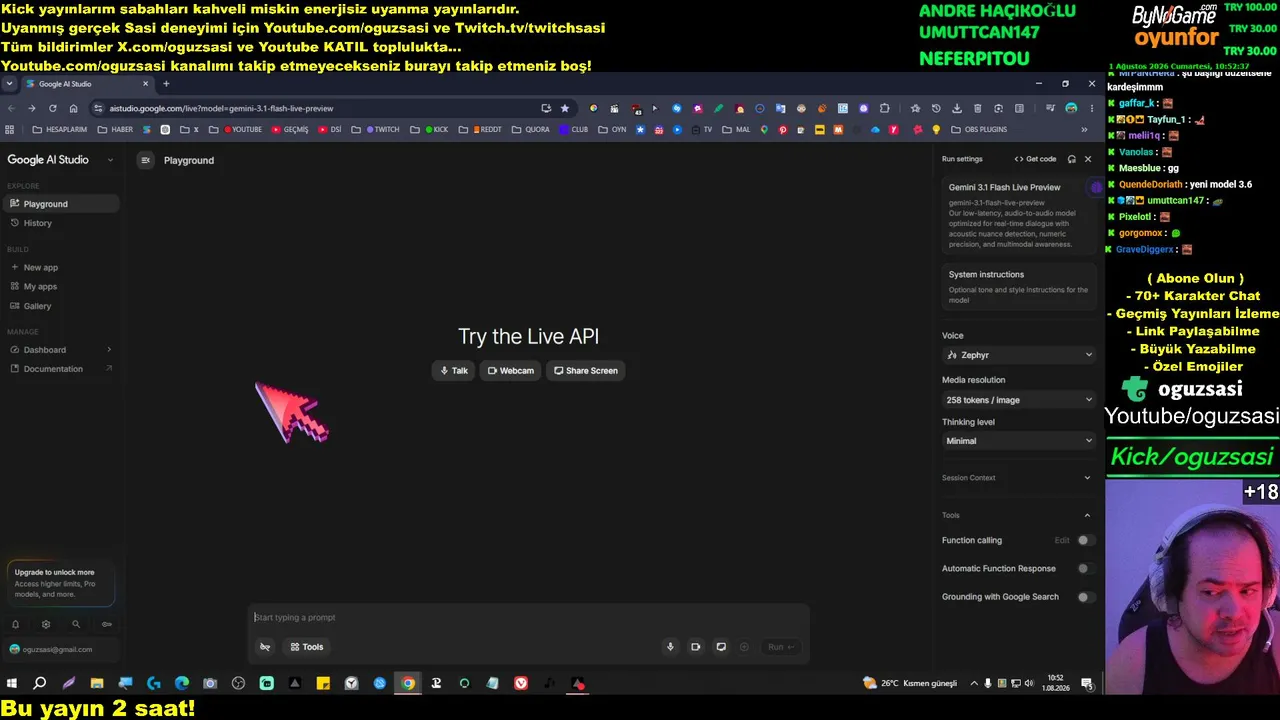Show hidden system tray icons chevron

(x=974, y=684)
